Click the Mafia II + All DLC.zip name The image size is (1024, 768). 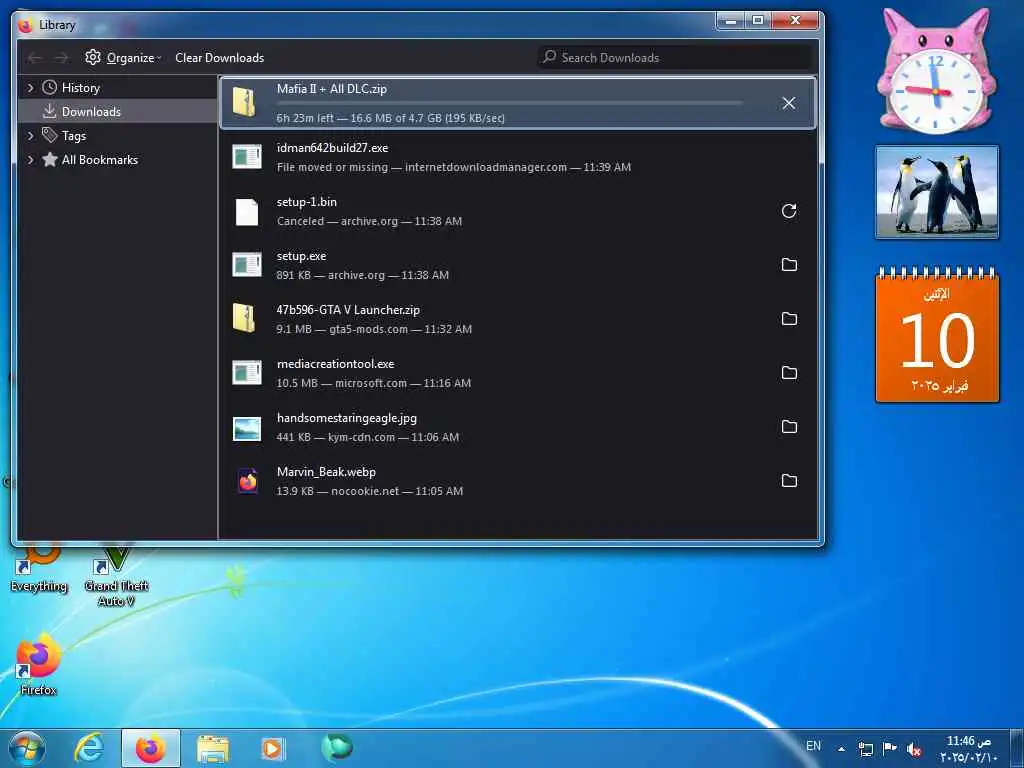[x=332, y=89]
